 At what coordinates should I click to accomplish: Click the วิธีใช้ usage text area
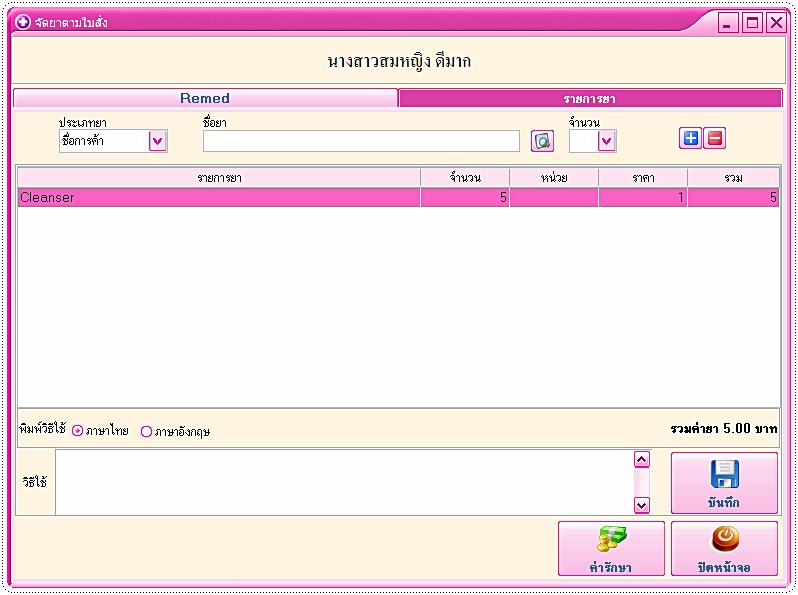345,482
